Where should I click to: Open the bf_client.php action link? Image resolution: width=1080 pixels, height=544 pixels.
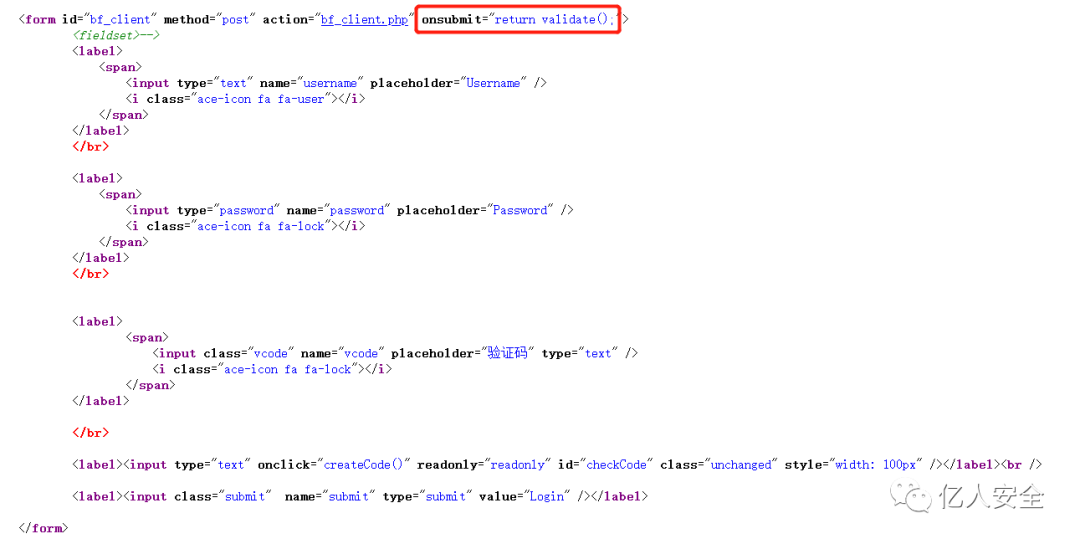(x=364, y=19)
